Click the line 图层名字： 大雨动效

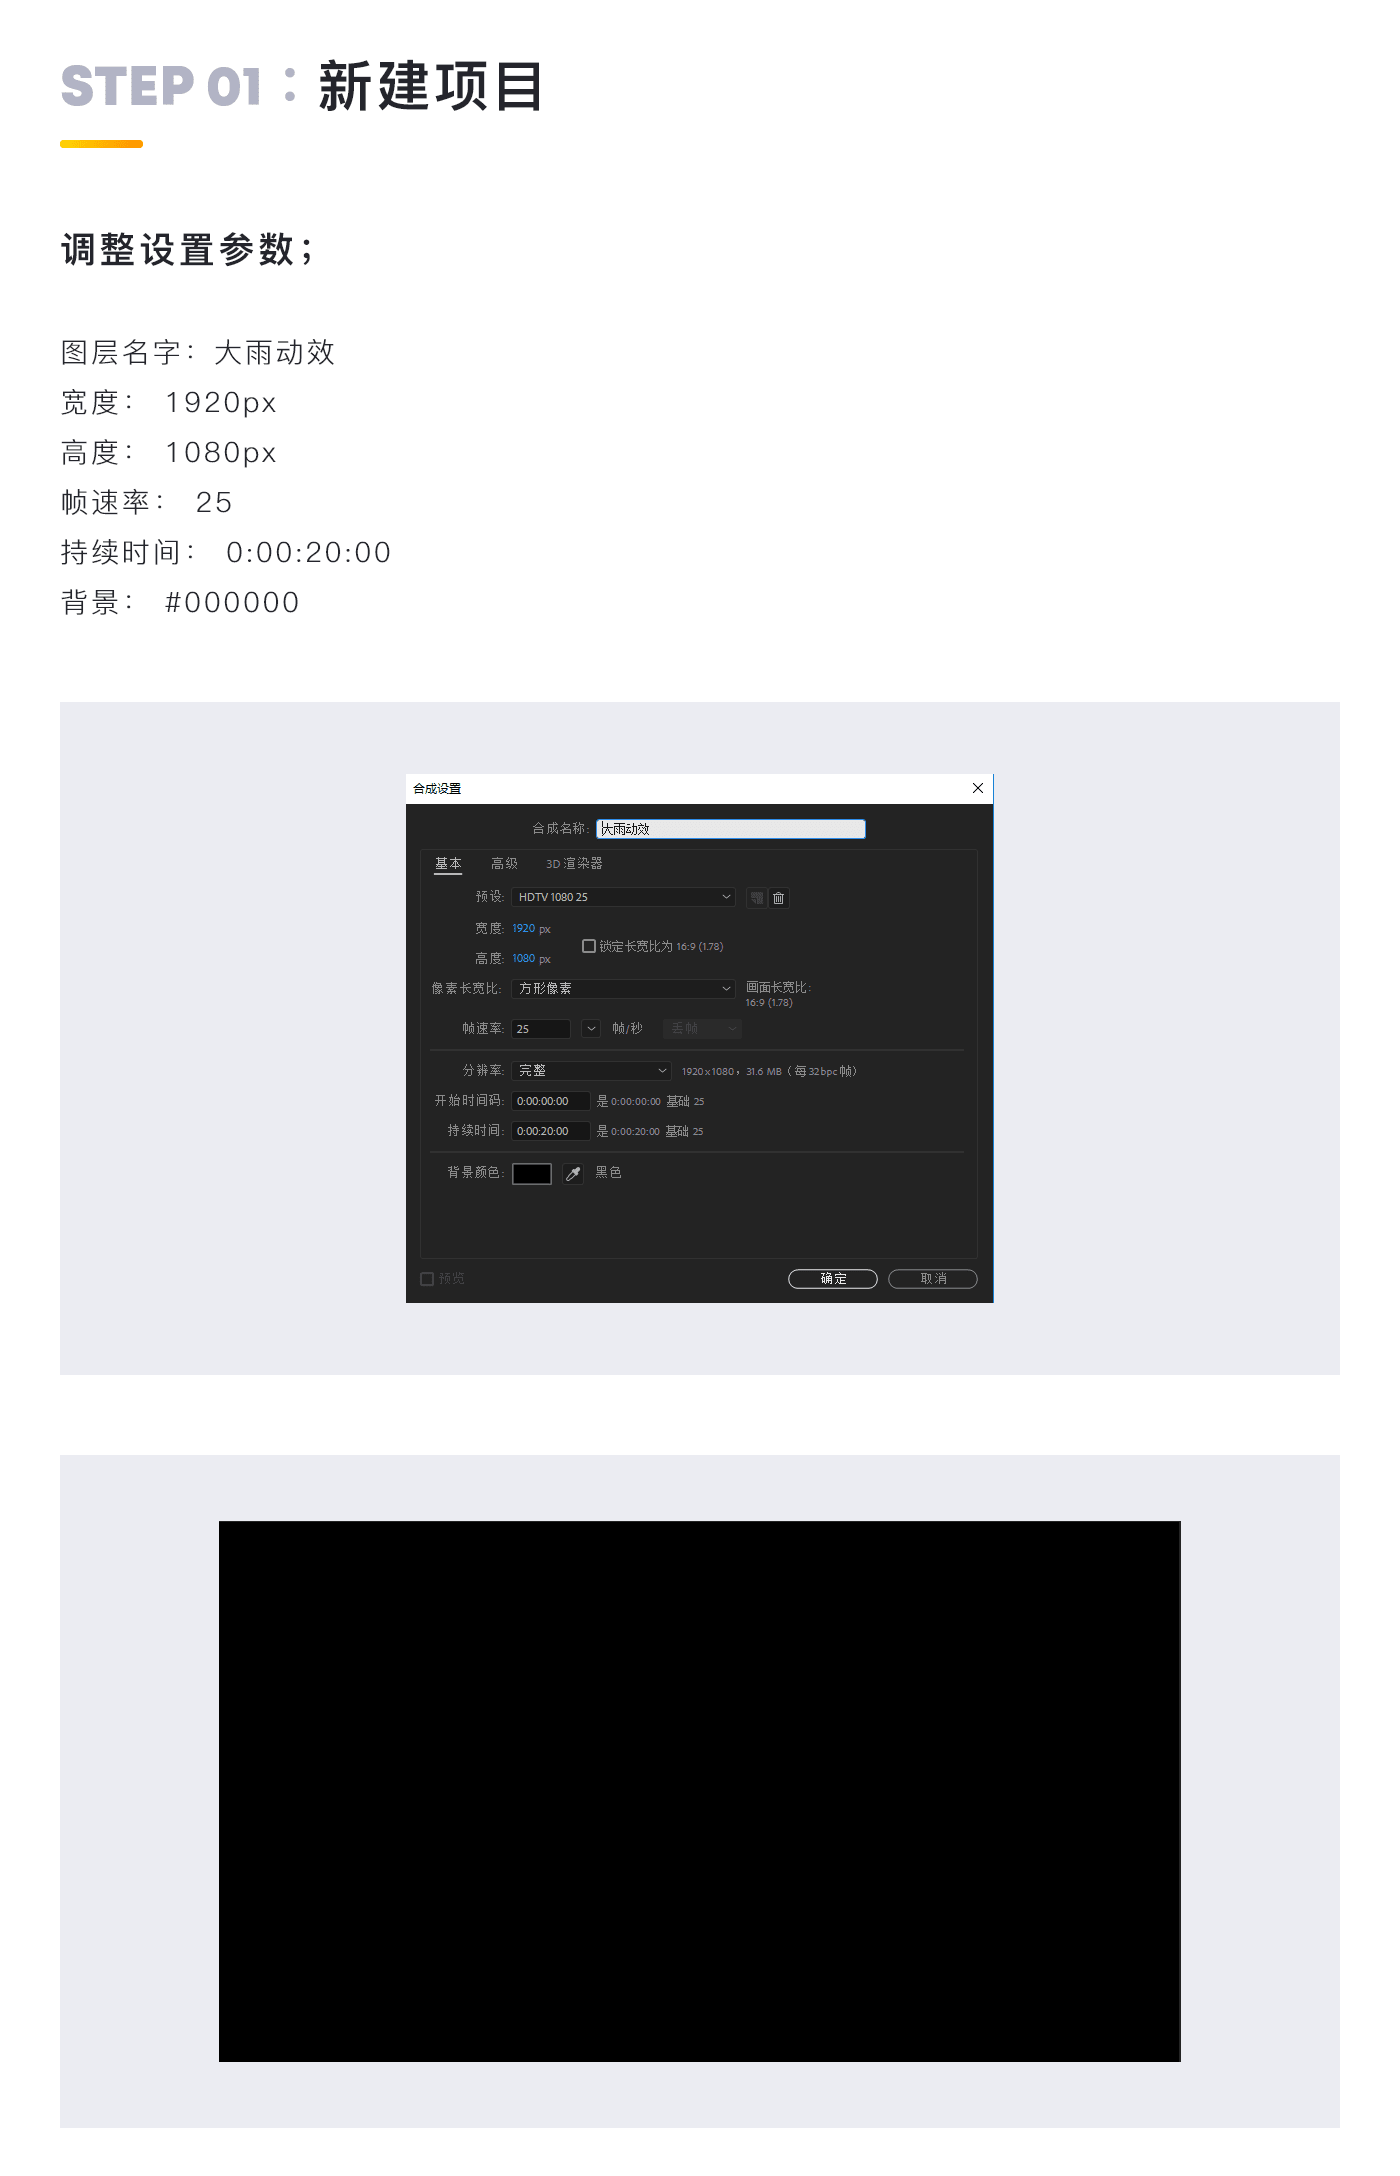198,352
